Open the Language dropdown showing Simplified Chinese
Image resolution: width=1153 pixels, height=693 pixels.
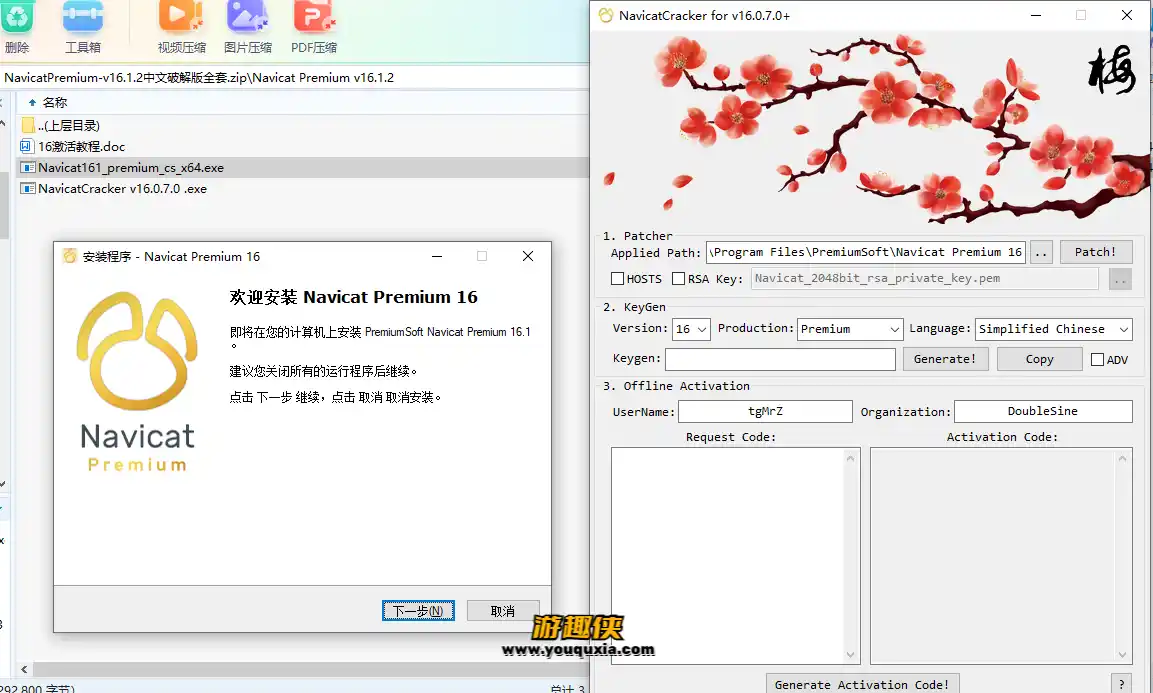tap(1054, 329)
